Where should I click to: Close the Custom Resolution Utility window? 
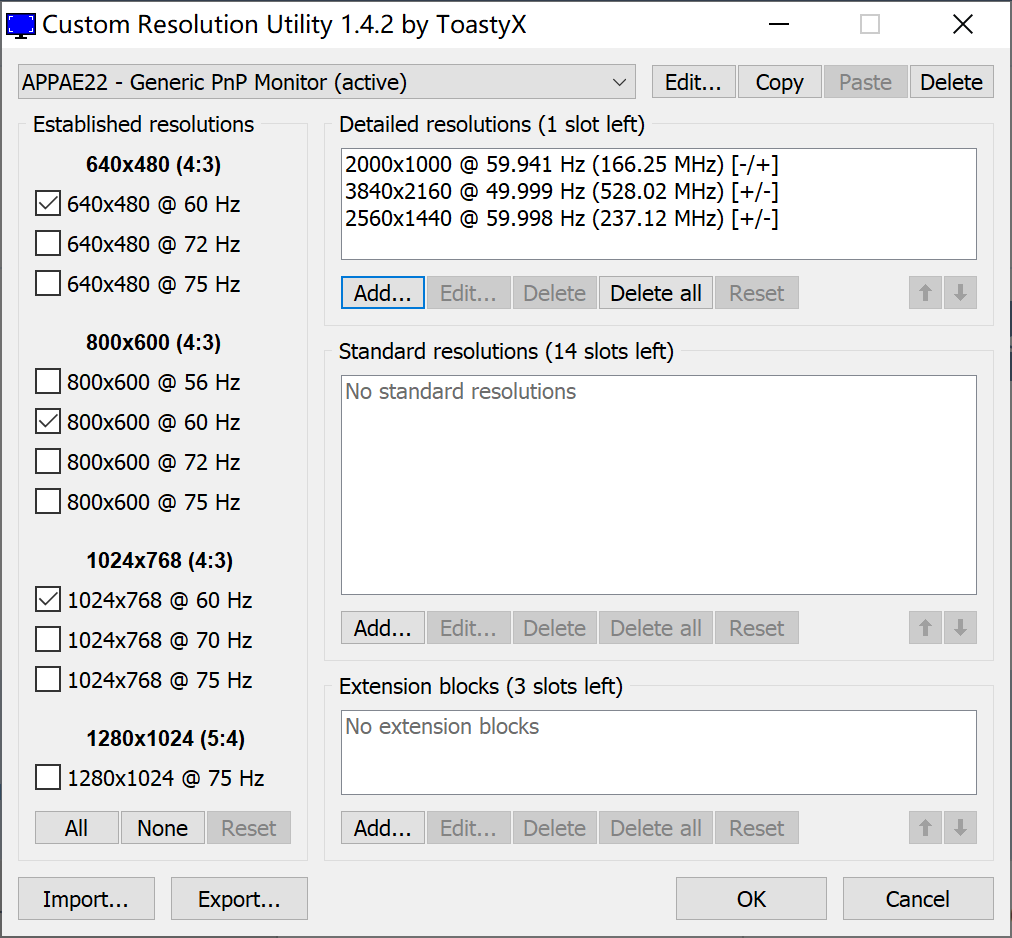963,25
